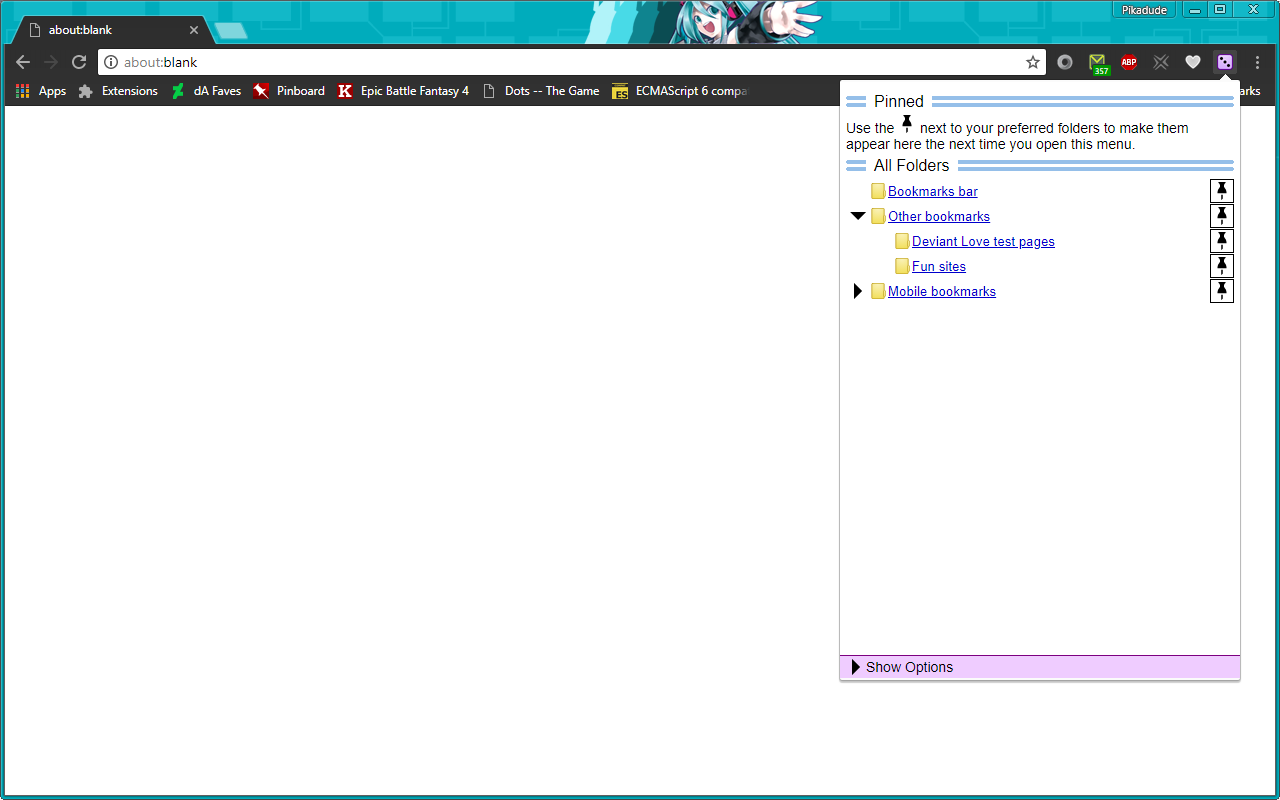Open the Pinboard bookmark
The image size is (1280, 800).
point(289,91)
